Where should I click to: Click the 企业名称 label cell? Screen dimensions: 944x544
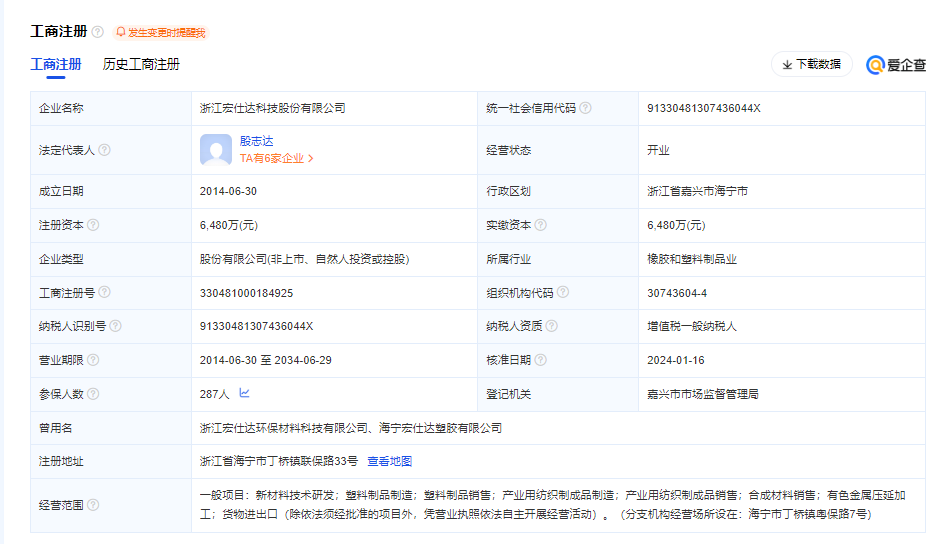tap(111, 108)
